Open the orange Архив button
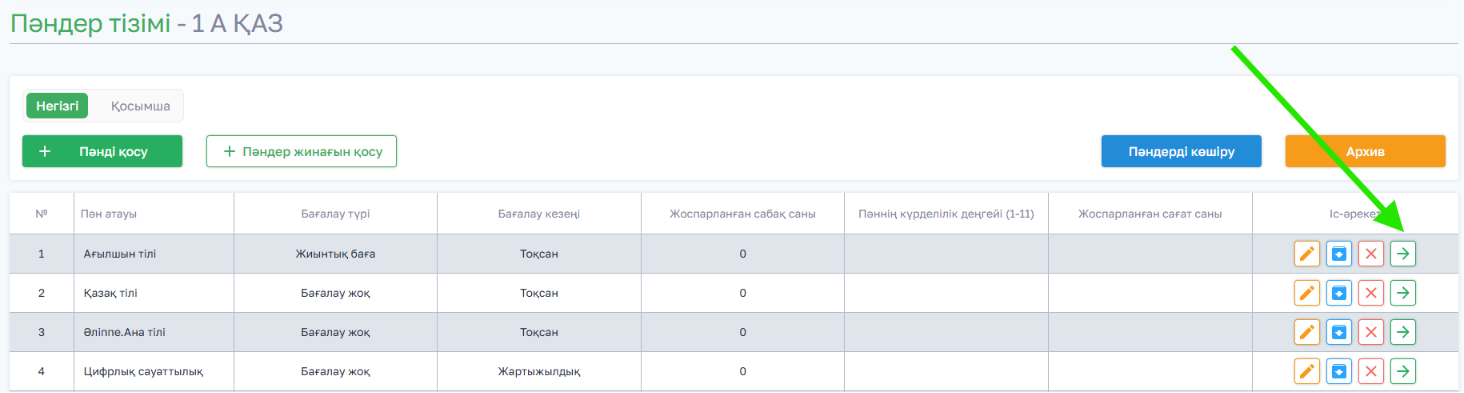The width and height of the screenshot is (1464, 393). click(x=1365, y=151)
